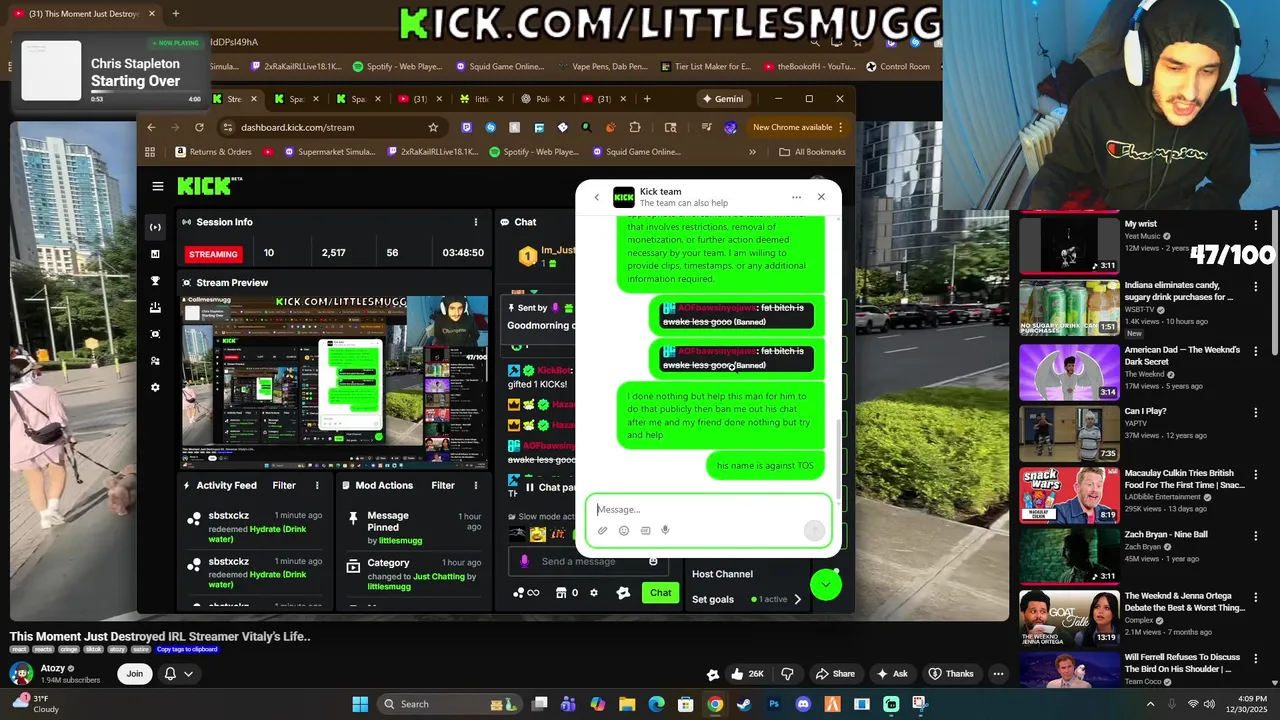Open the weather widget showing 31°F Cloudy
The image size is (1280, 720).
tap(35, 704)
